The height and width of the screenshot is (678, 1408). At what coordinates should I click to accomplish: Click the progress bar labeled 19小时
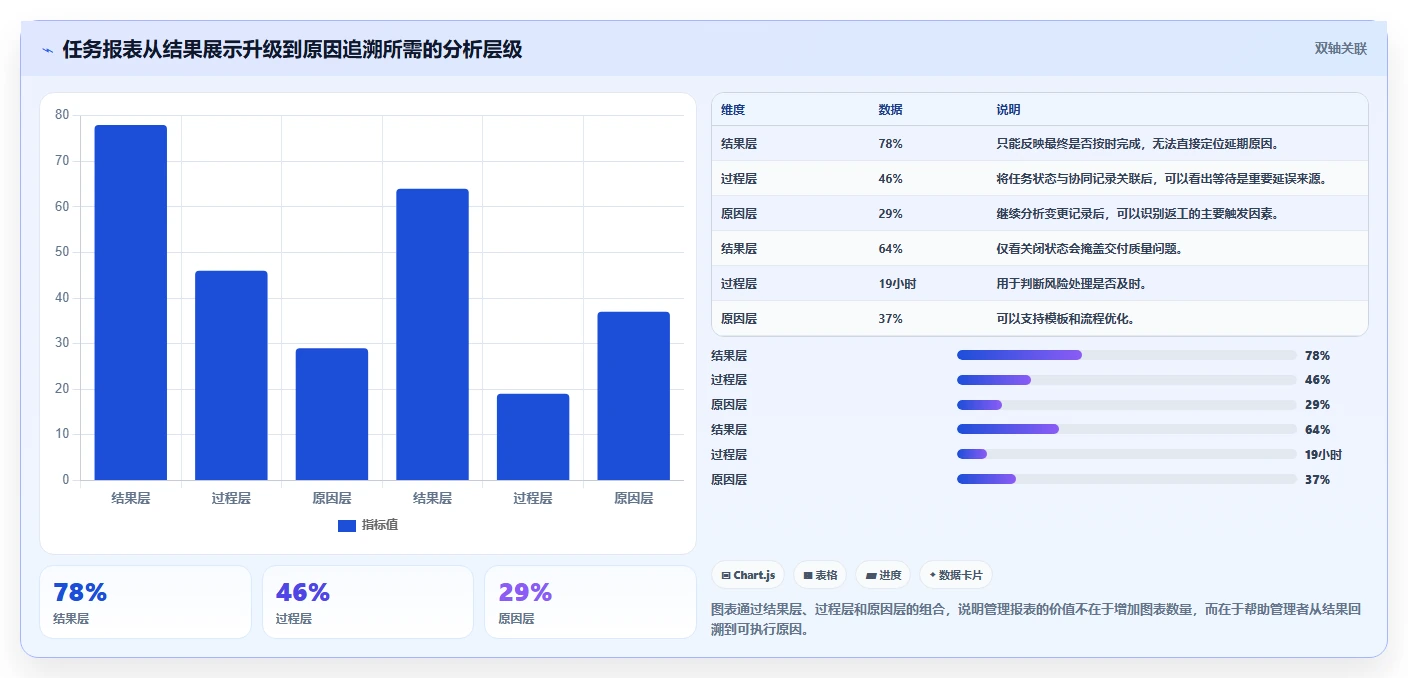click(x=1126, y=454)
